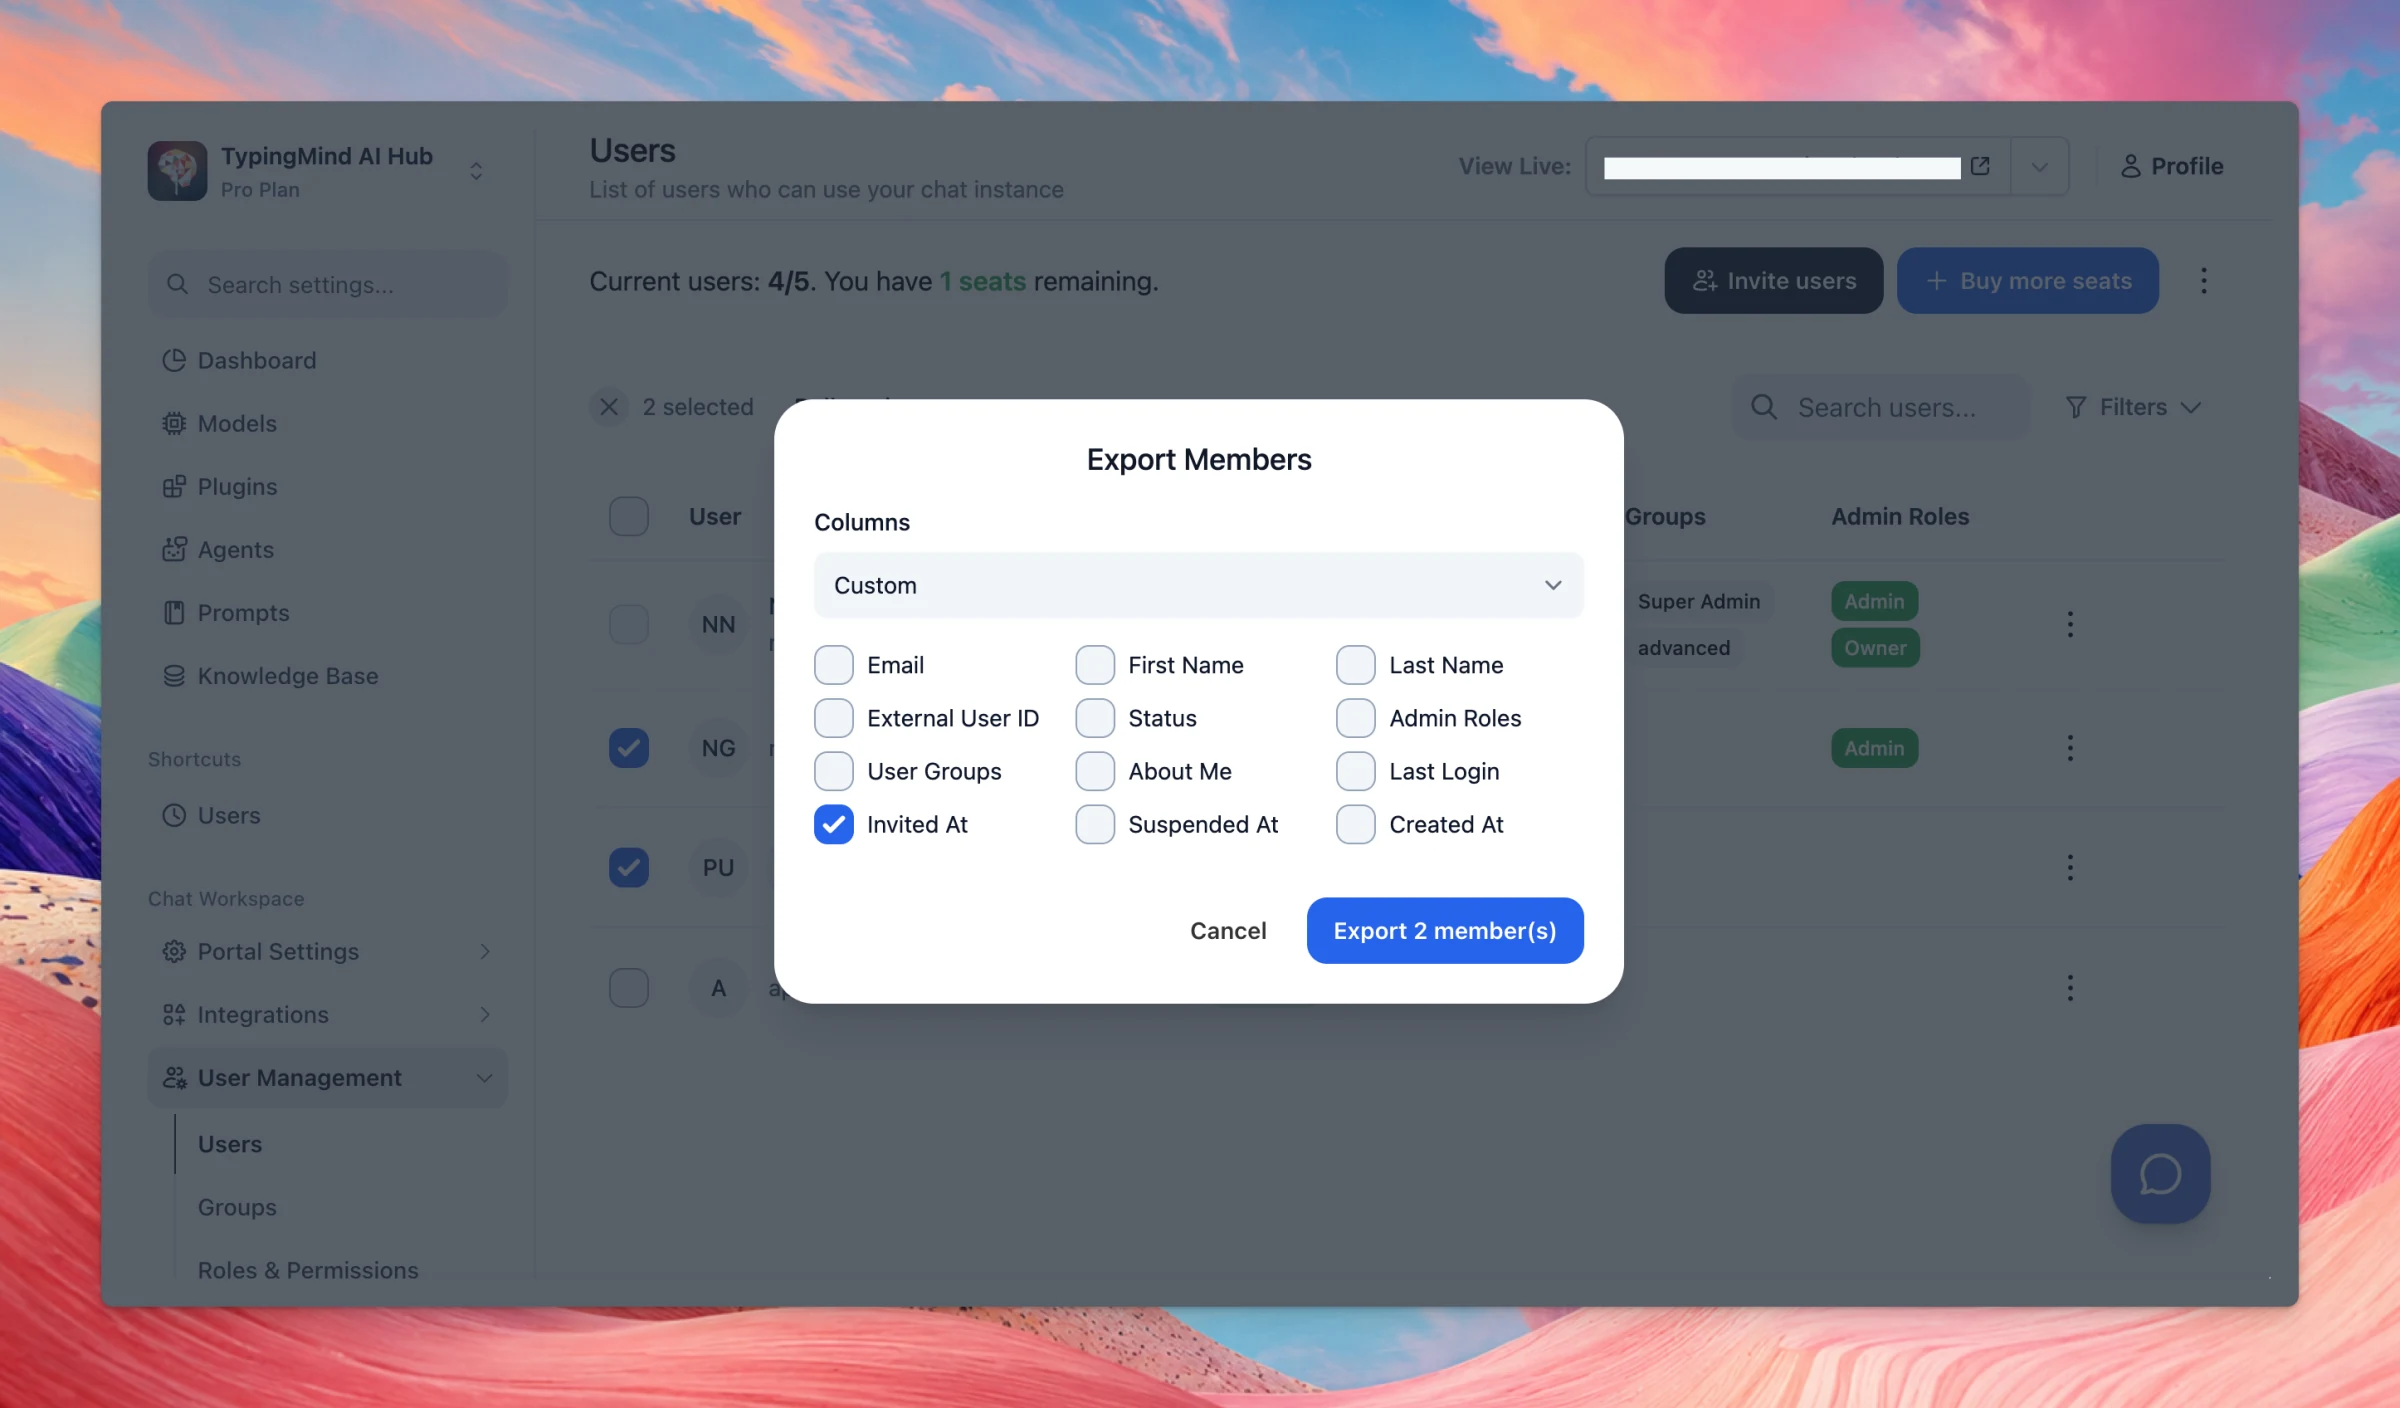Collapse the User Management section
This screenshot has width=2400, height=1408.
328,1077
